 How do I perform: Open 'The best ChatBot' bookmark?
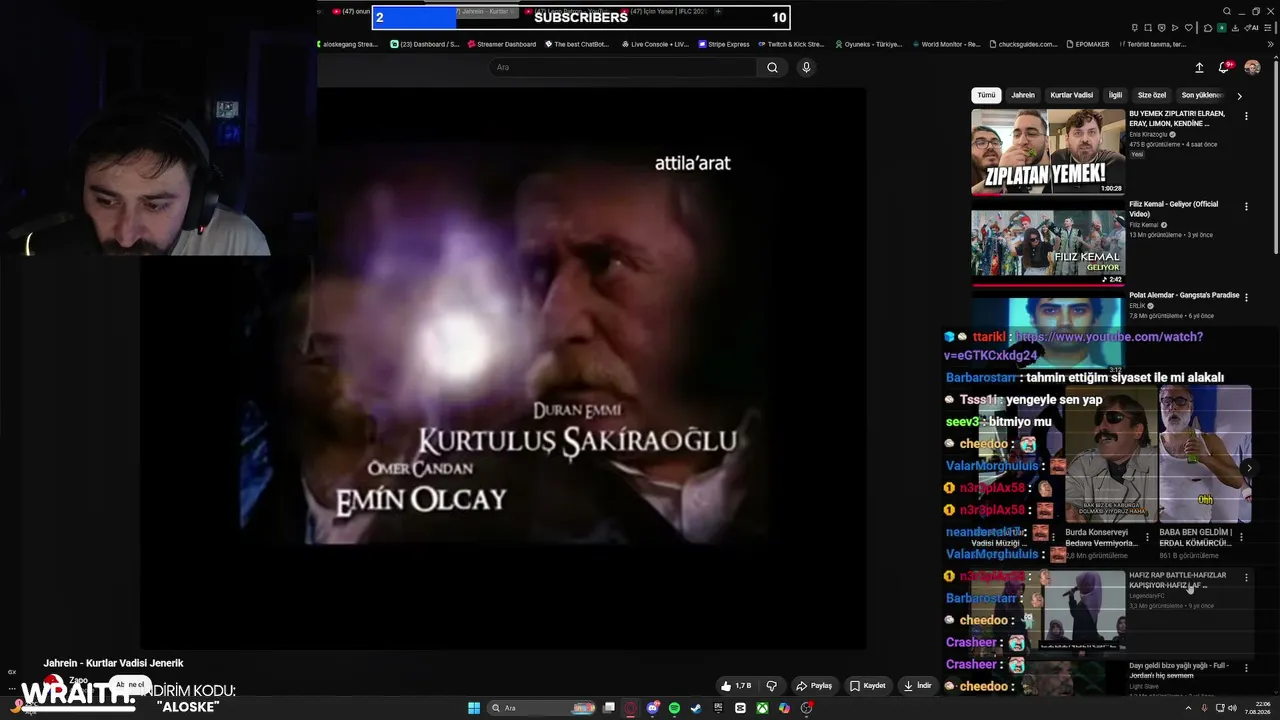[576, 44]
